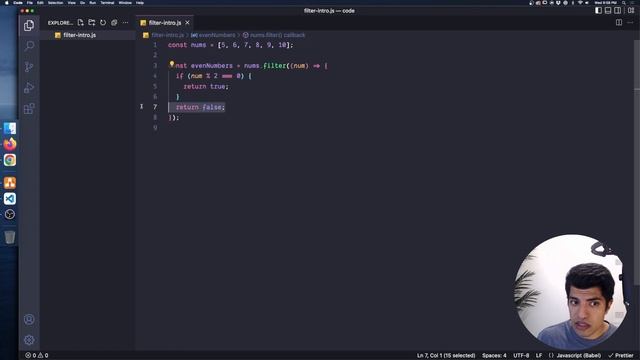Click the evenNumbers breadcrumb

click(x=213, y=35)
